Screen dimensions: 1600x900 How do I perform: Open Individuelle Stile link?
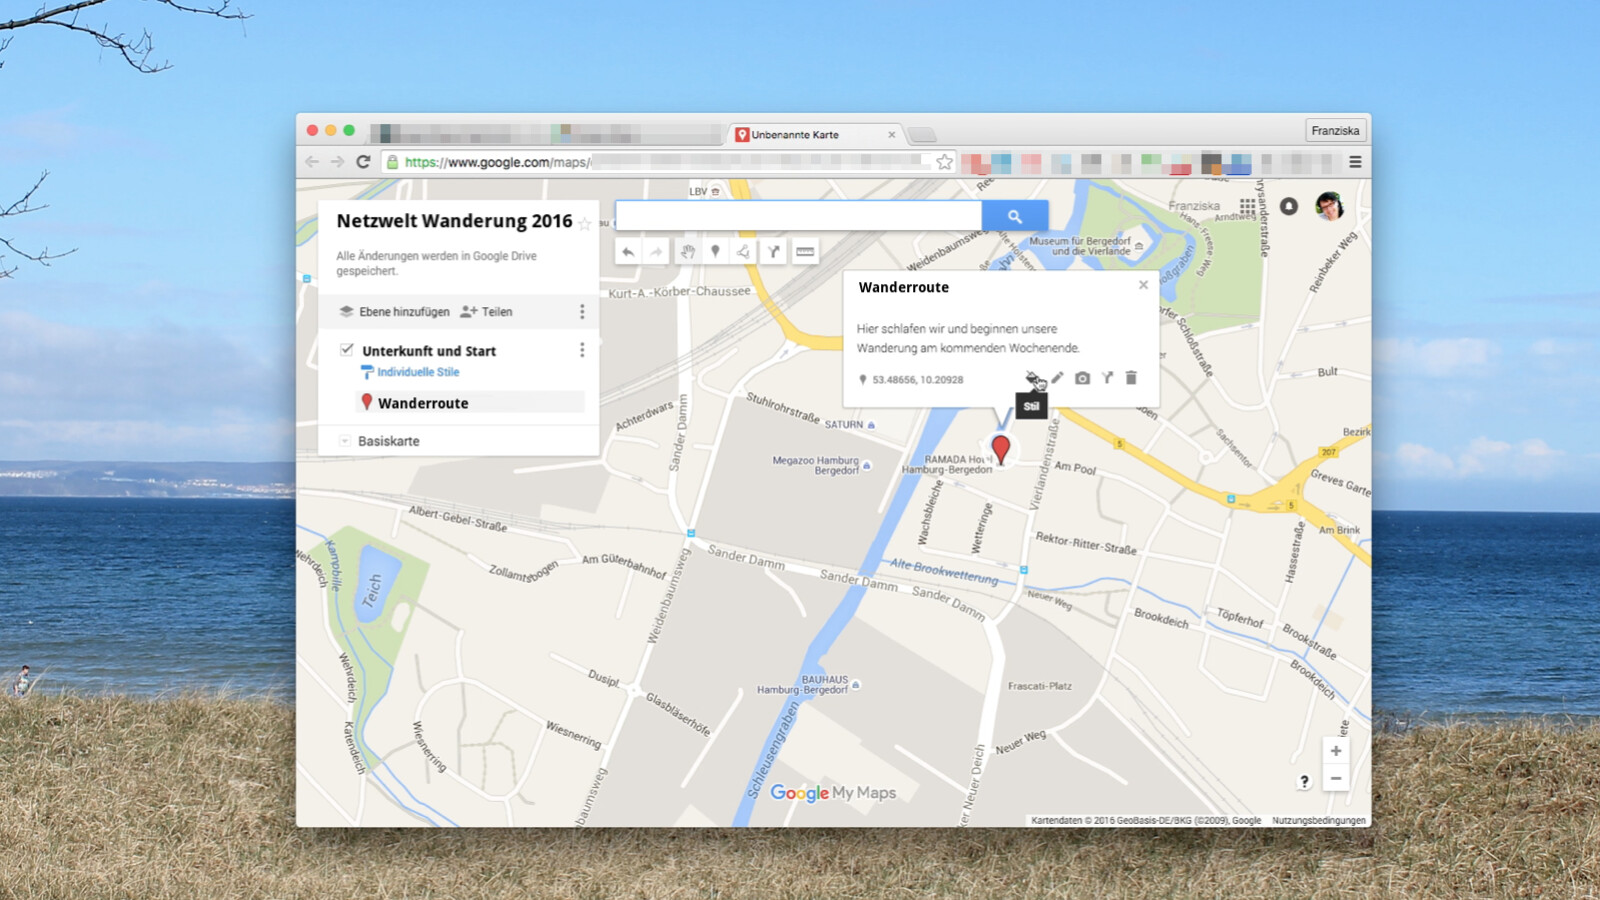pos(418,372)
